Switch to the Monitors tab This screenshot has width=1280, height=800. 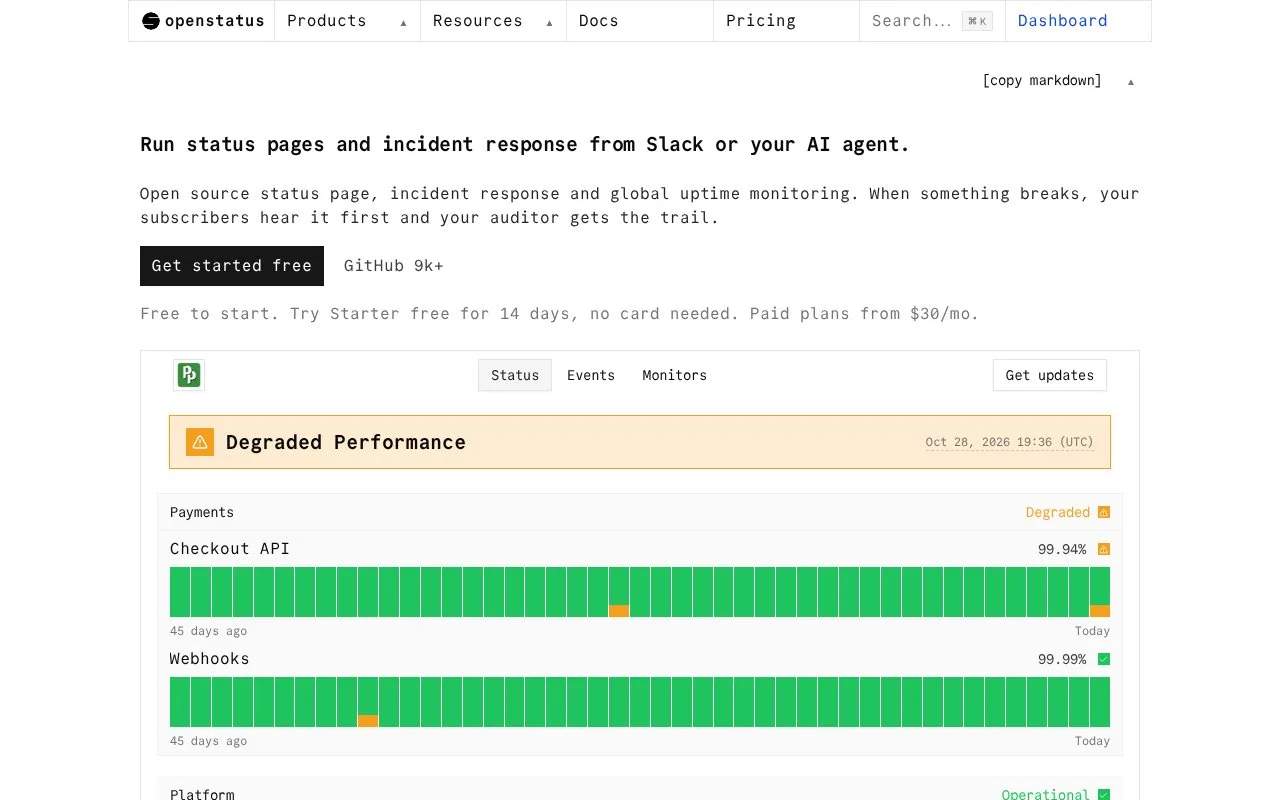[x=675, y=375]
